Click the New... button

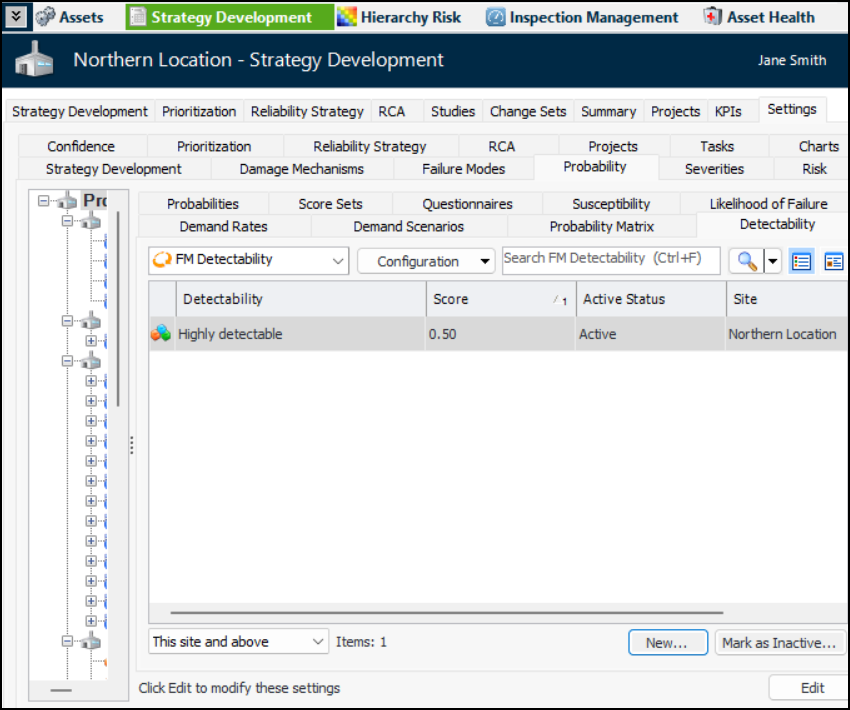[x=666, y=643]
